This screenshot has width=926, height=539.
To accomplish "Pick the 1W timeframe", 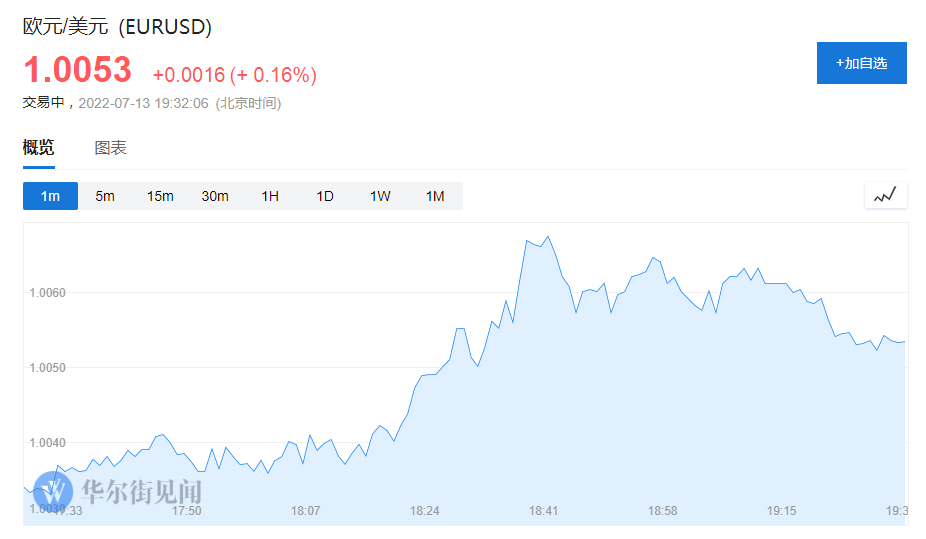I will click(x=380, y=196).
